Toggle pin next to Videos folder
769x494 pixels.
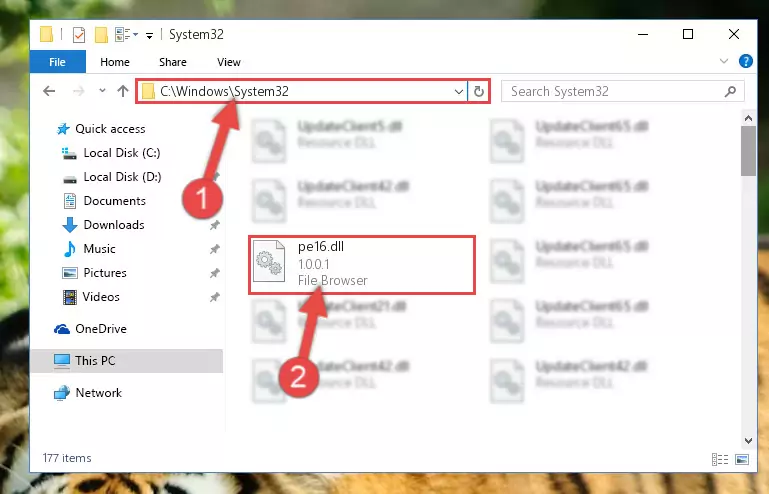point(215,297)
